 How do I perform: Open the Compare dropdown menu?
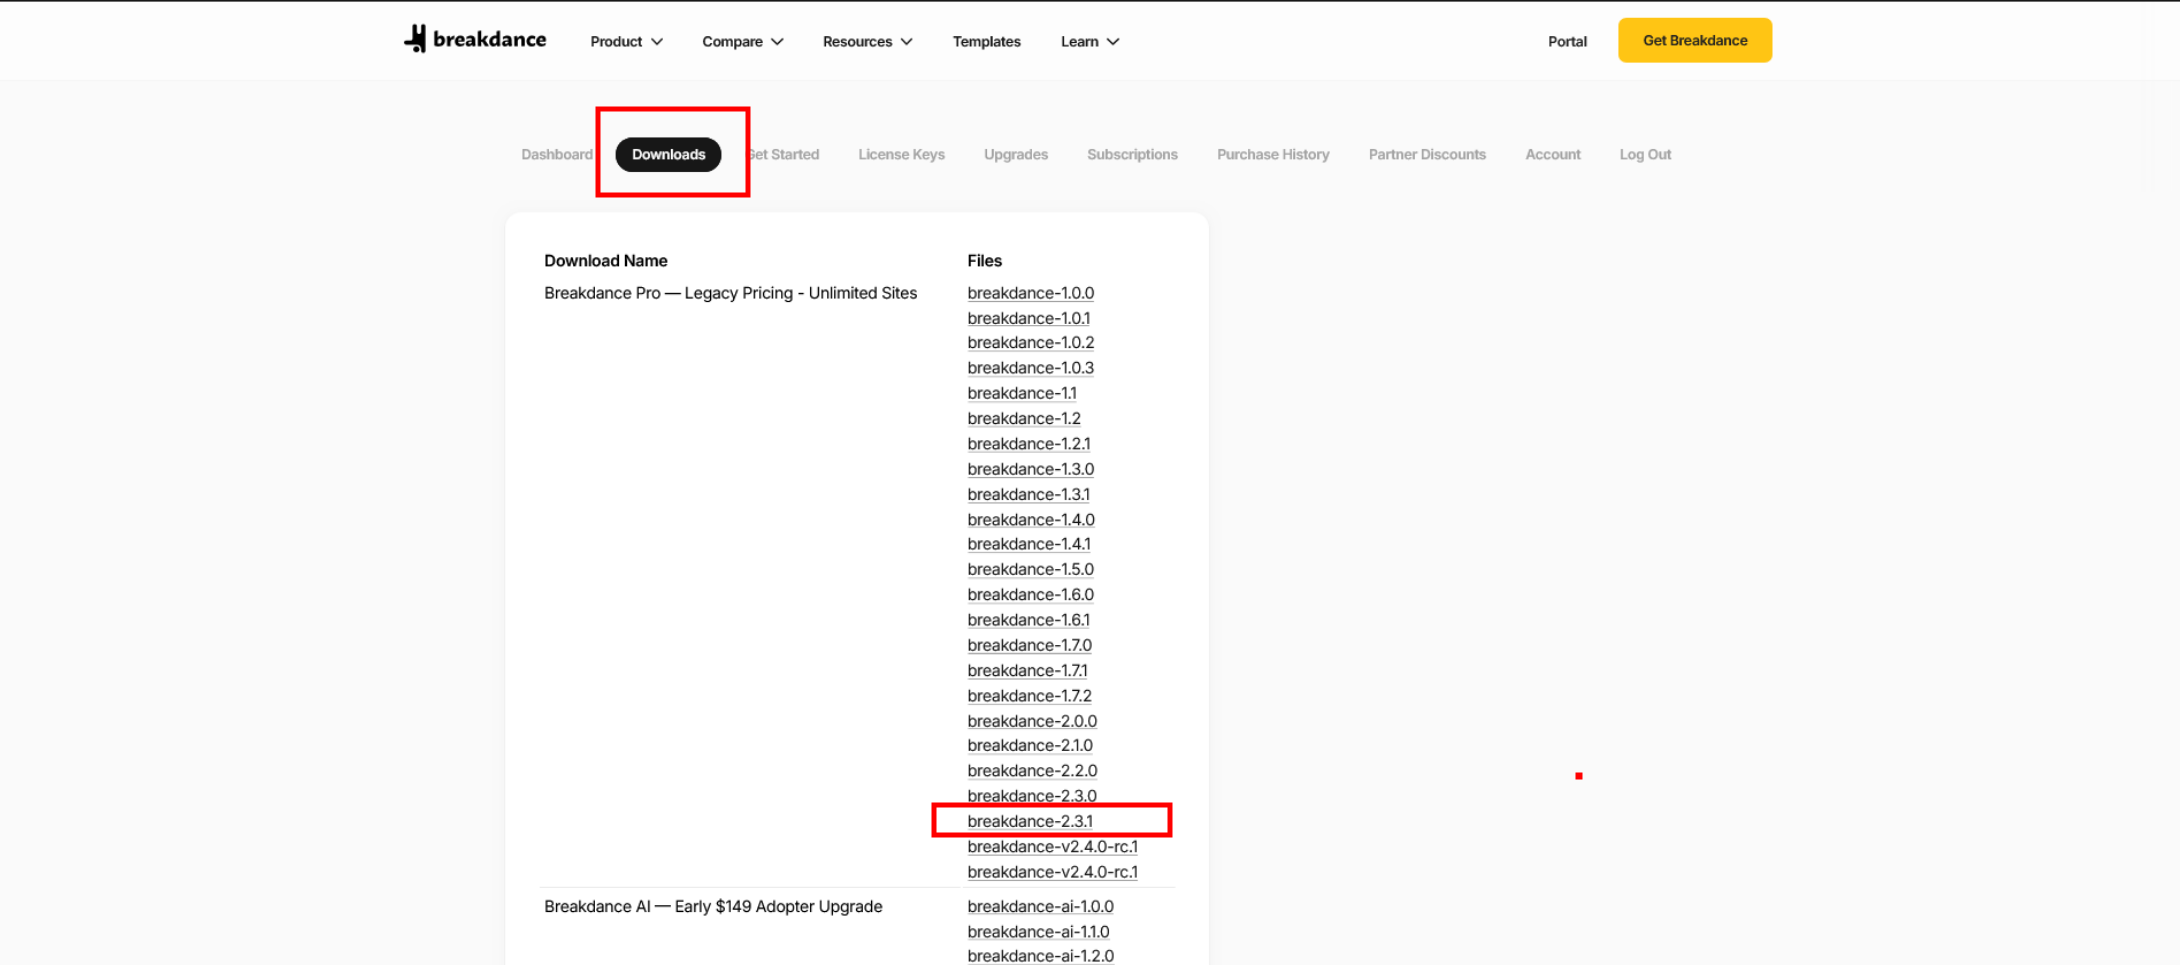742,41
